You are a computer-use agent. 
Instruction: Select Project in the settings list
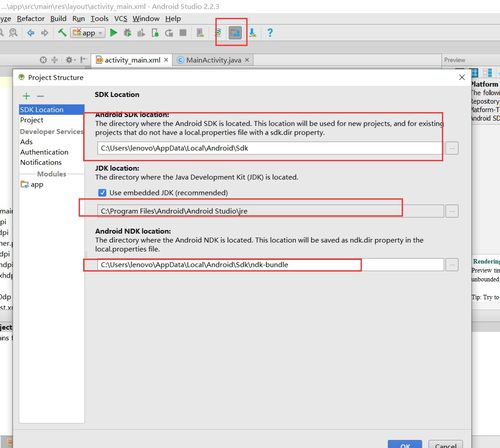point(32,120)
